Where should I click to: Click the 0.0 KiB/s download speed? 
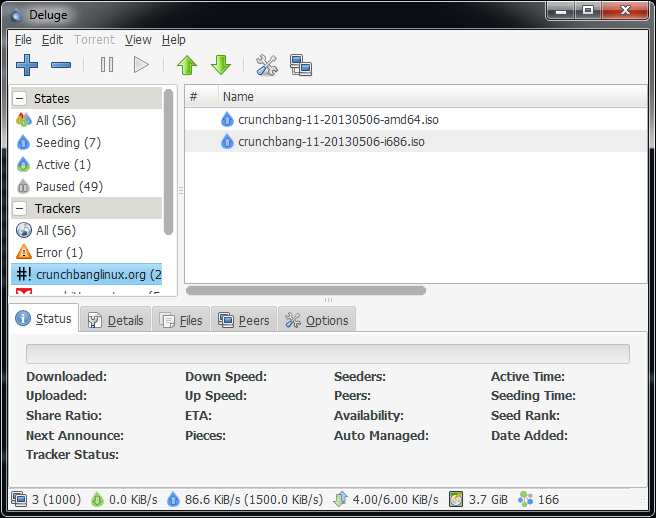133,499
